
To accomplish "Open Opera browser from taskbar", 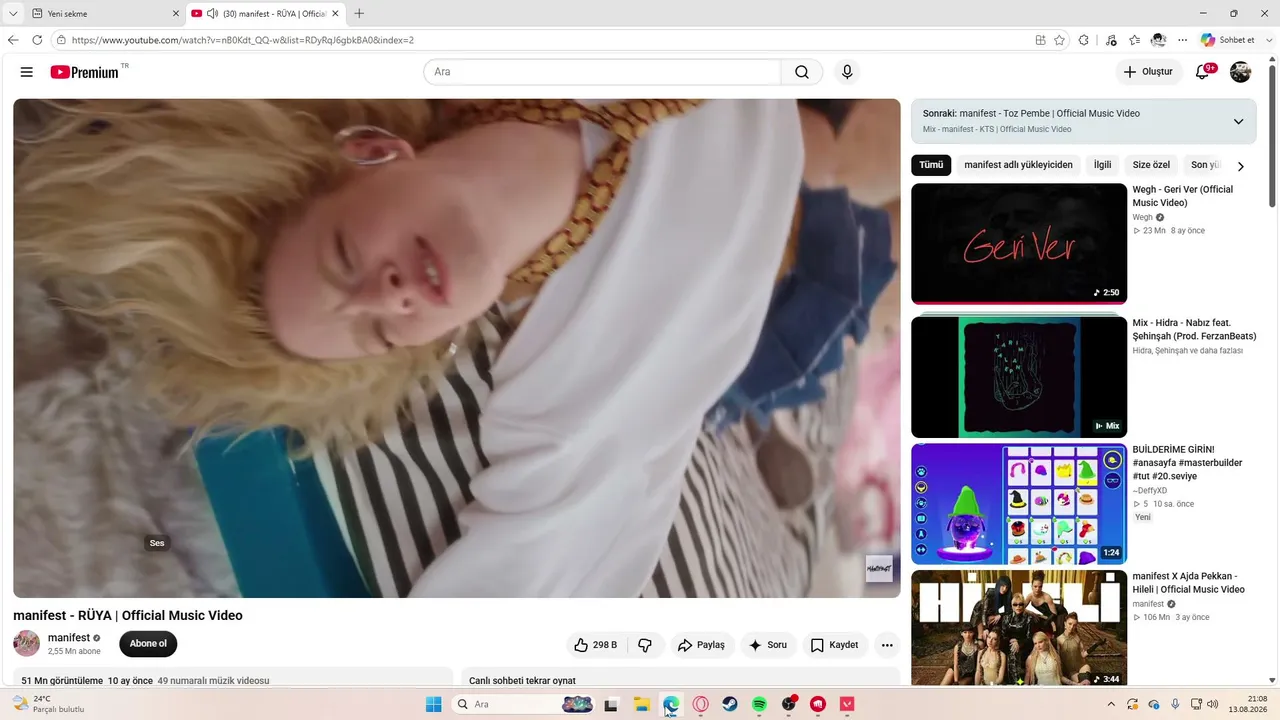I will pyautogui.click(x=700, y=704).
